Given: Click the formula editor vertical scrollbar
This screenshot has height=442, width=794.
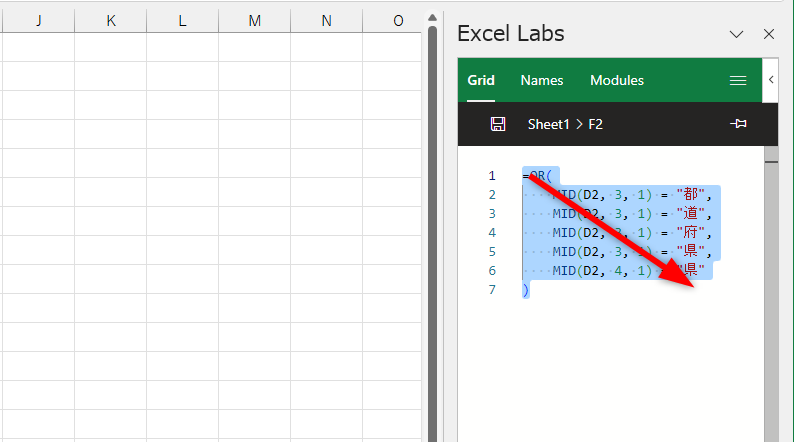Looking at the screenshot, I should pyautogui.click(x=771, y=294).
